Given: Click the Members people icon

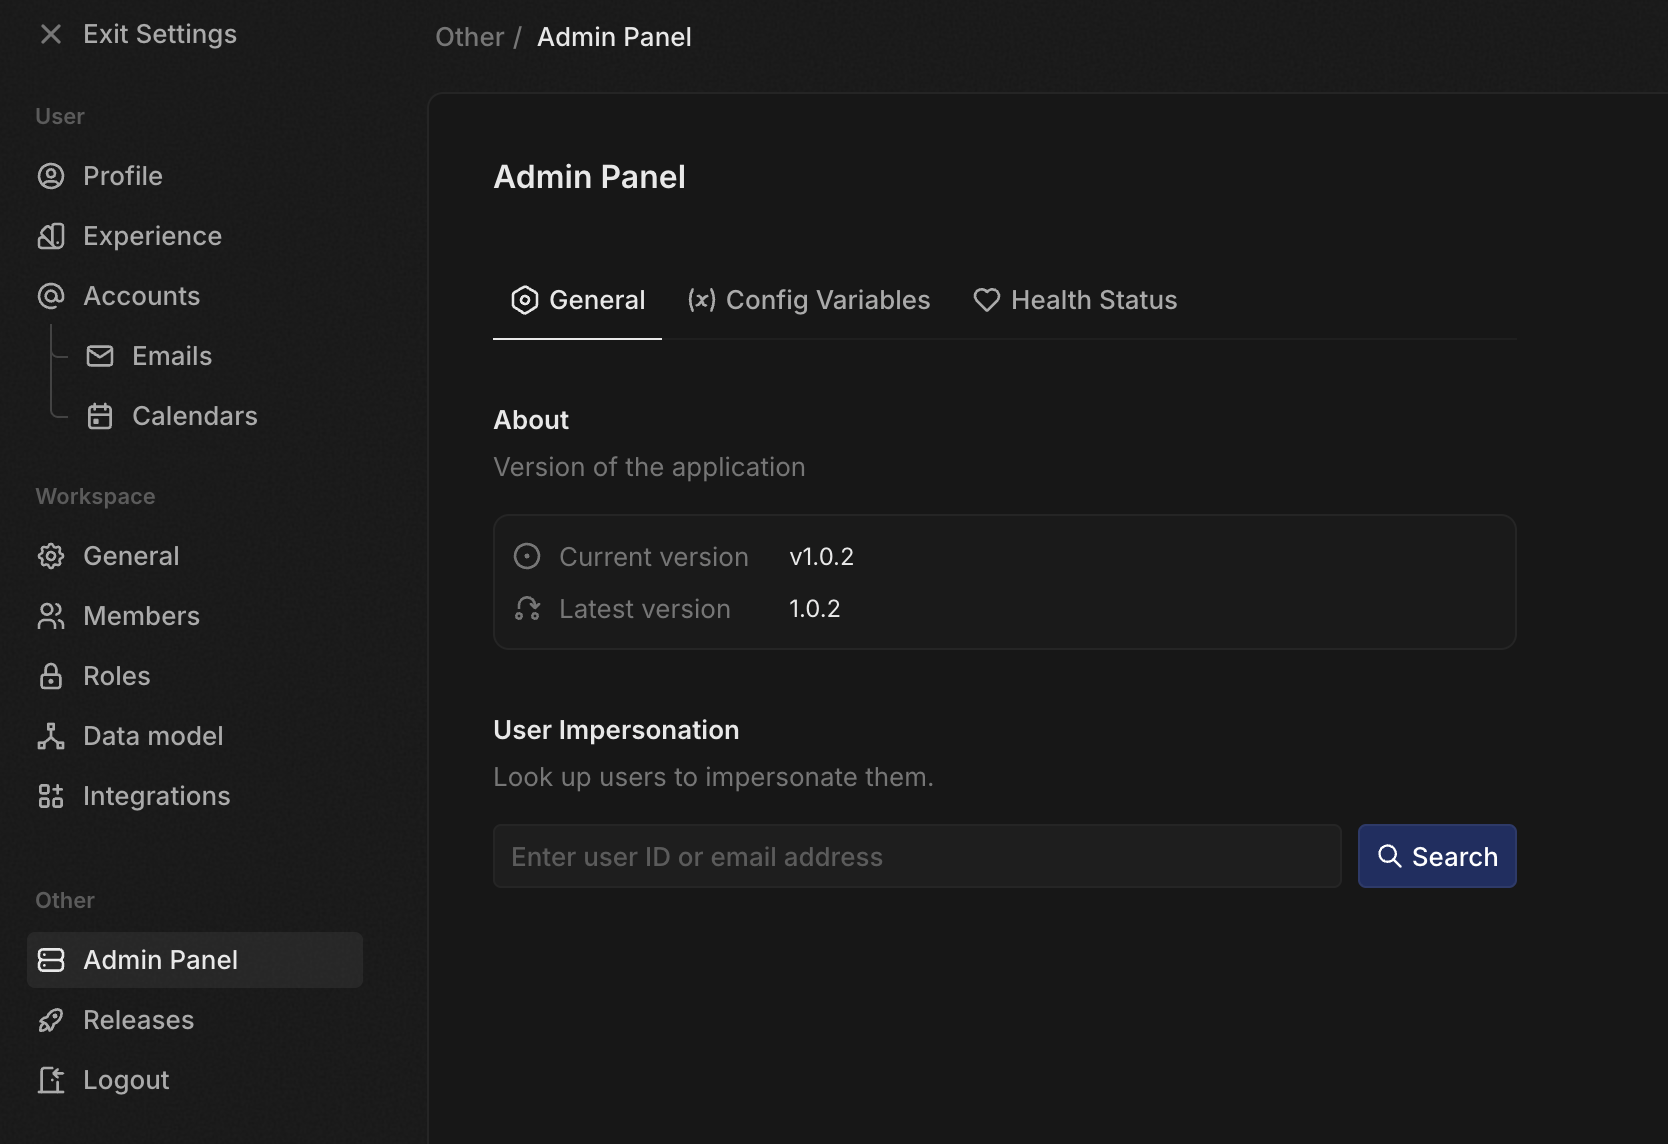Looking at the screenshot, I should [51, 617].
